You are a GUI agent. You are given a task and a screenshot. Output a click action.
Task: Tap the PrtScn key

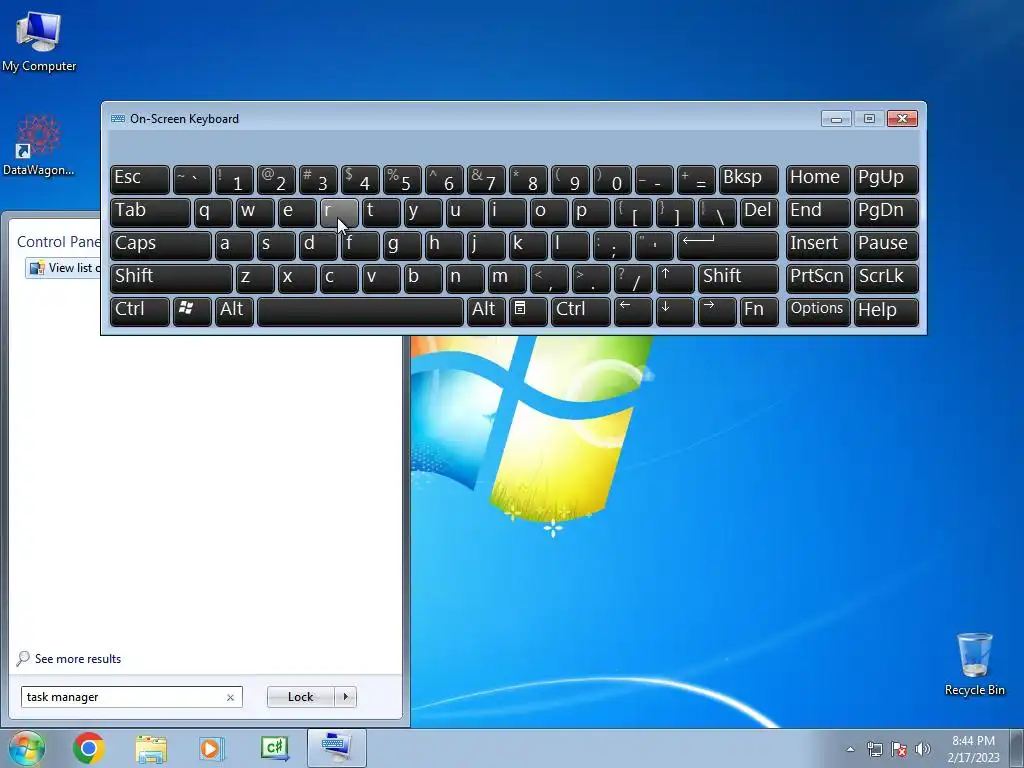[x=818, y=279]
